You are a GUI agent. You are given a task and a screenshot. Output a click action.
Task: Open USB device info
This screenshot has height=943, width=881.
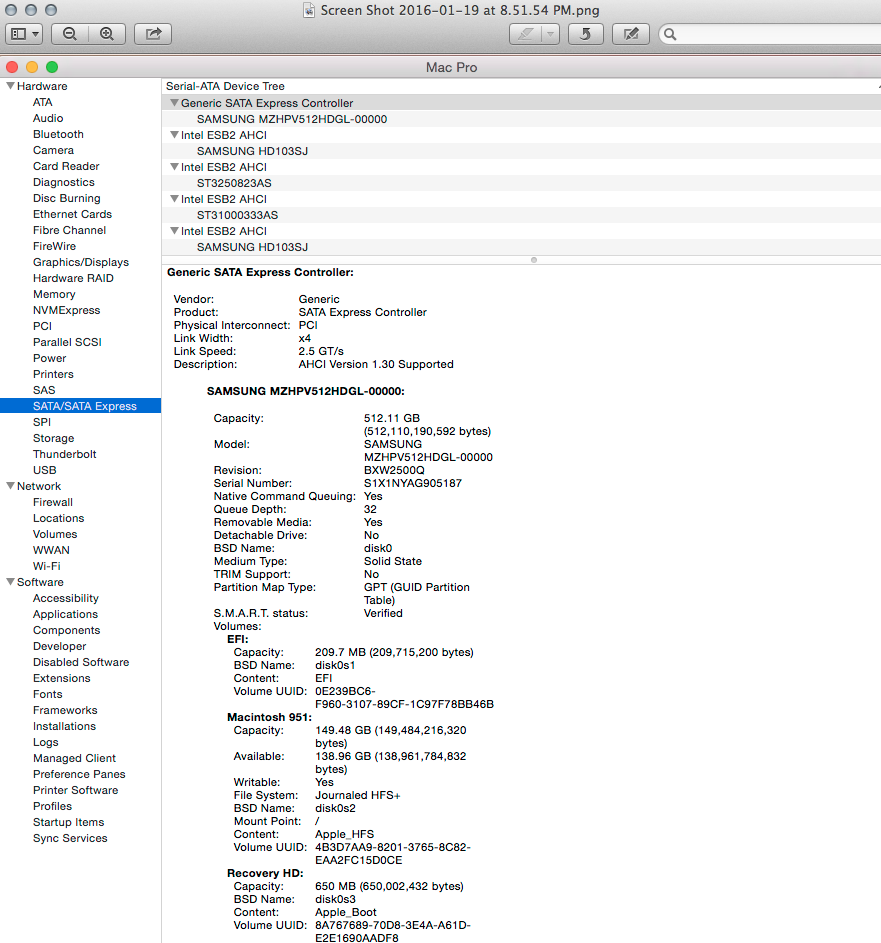tap(45, 470)
